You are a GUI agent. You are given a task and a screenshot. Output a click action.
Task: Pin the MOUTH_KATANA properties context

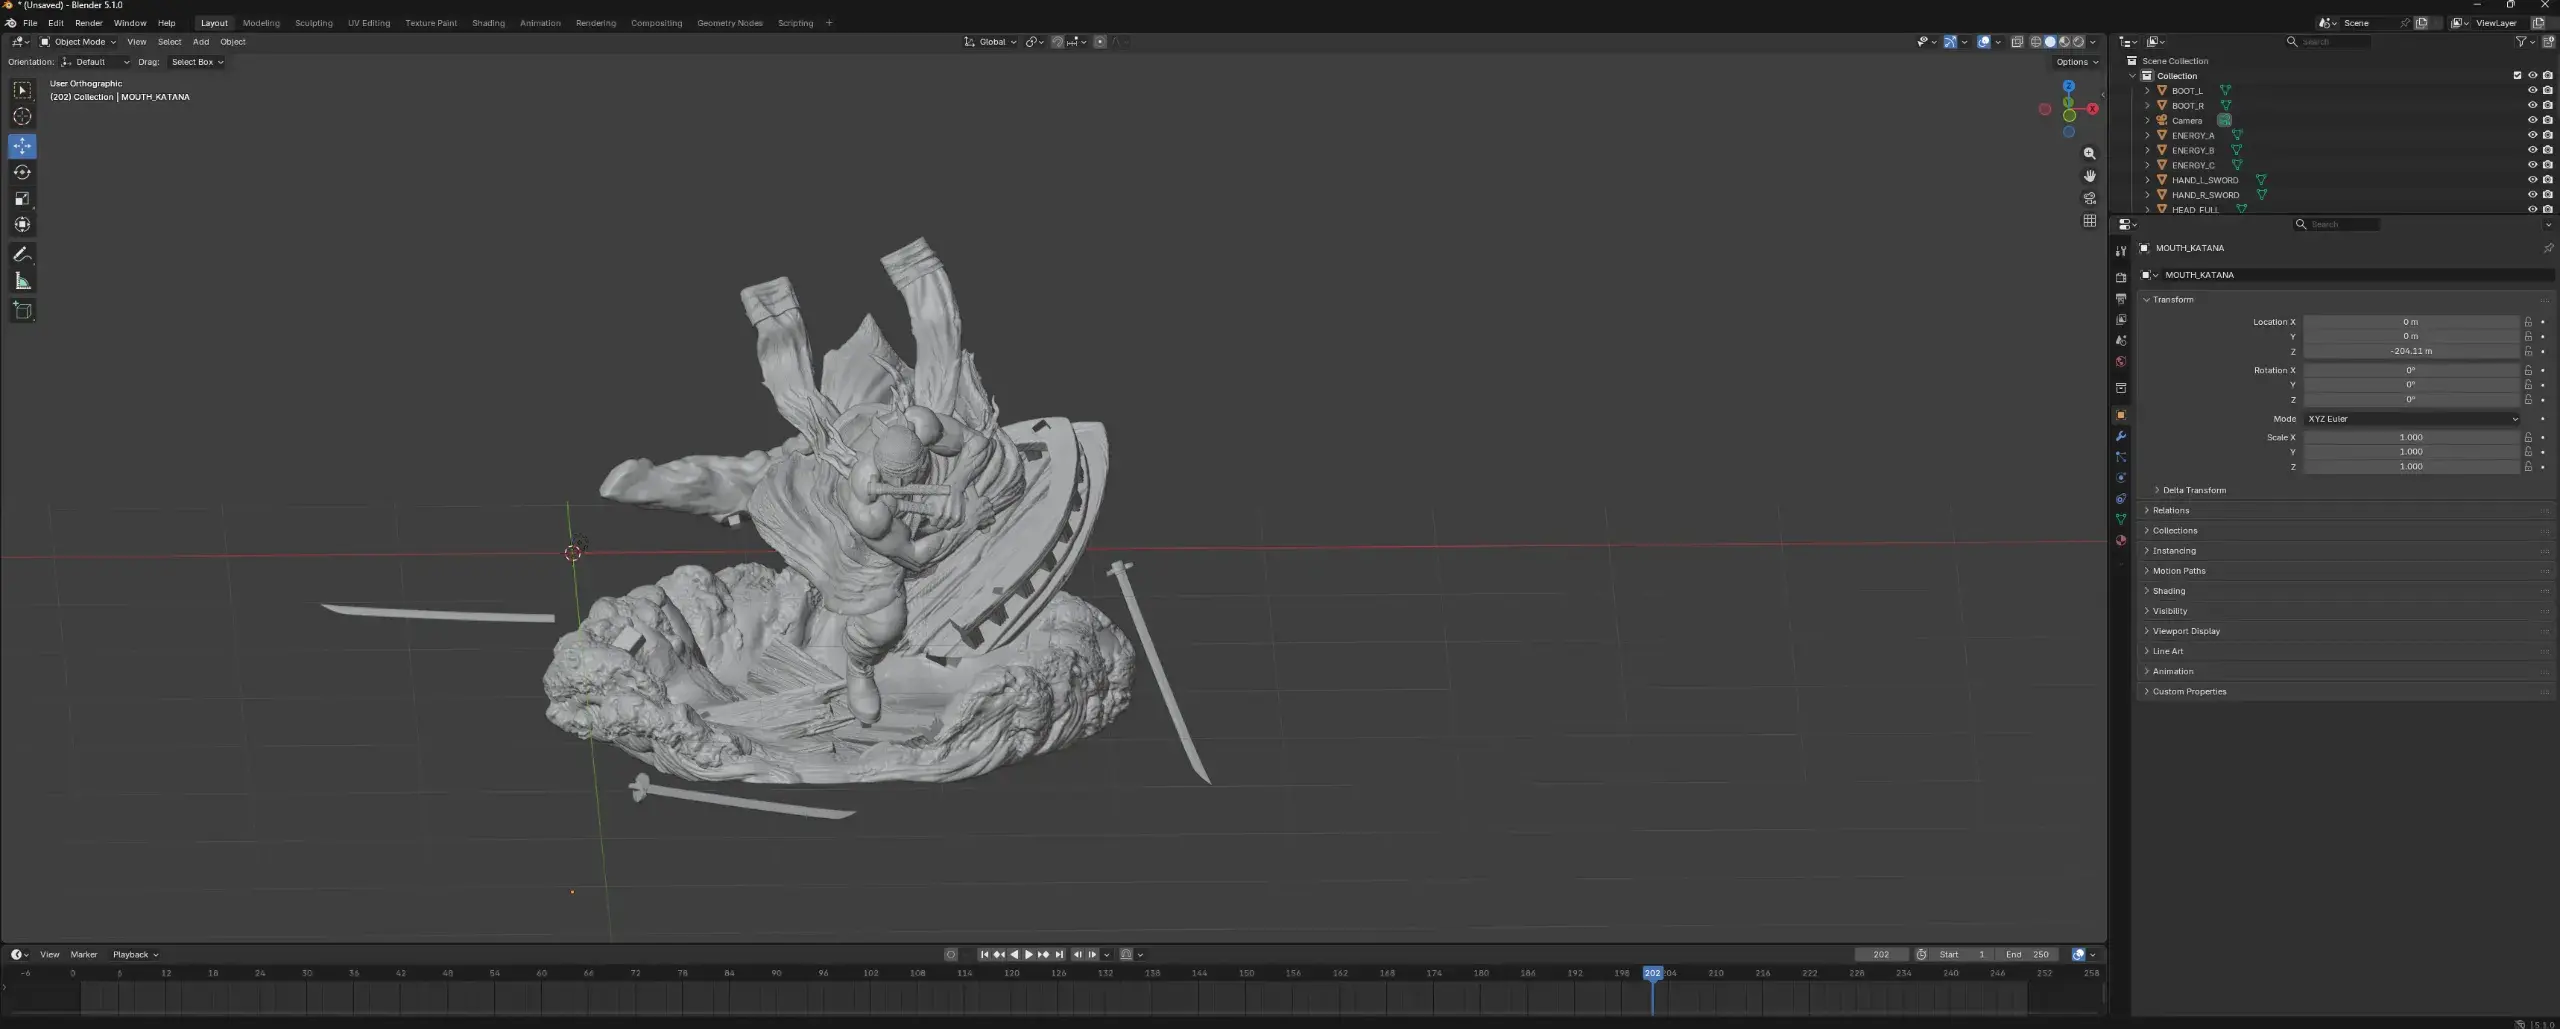2547,248
